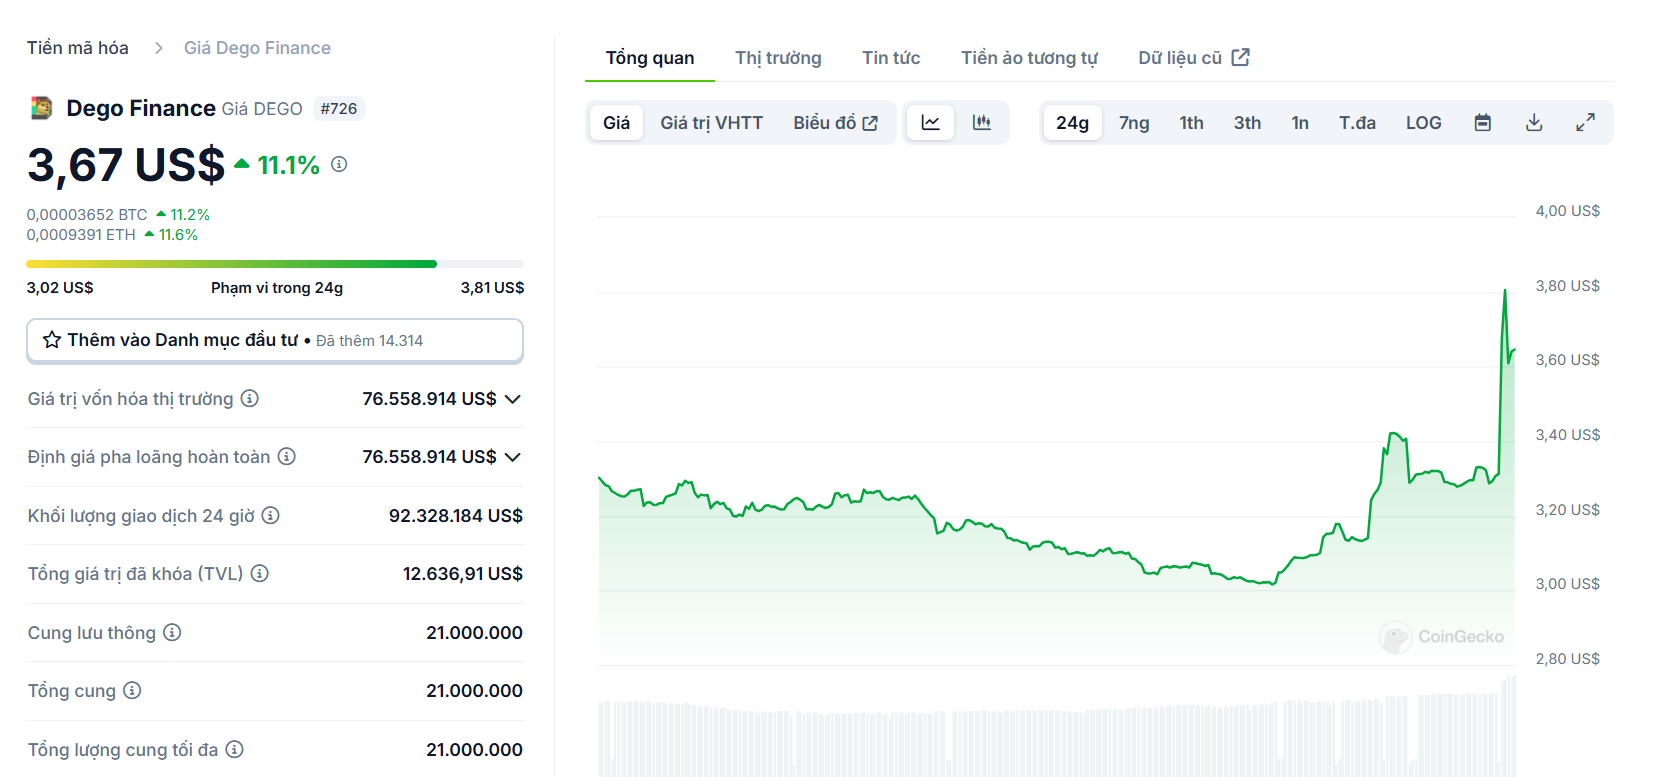Show info for Giá trị vốn hóa thị trường

point(250,399)
